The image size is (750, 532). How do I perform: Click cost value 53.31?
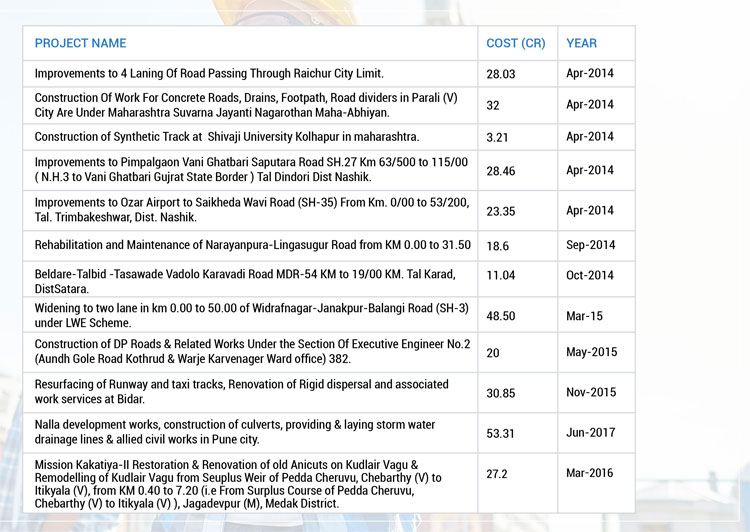500,433
